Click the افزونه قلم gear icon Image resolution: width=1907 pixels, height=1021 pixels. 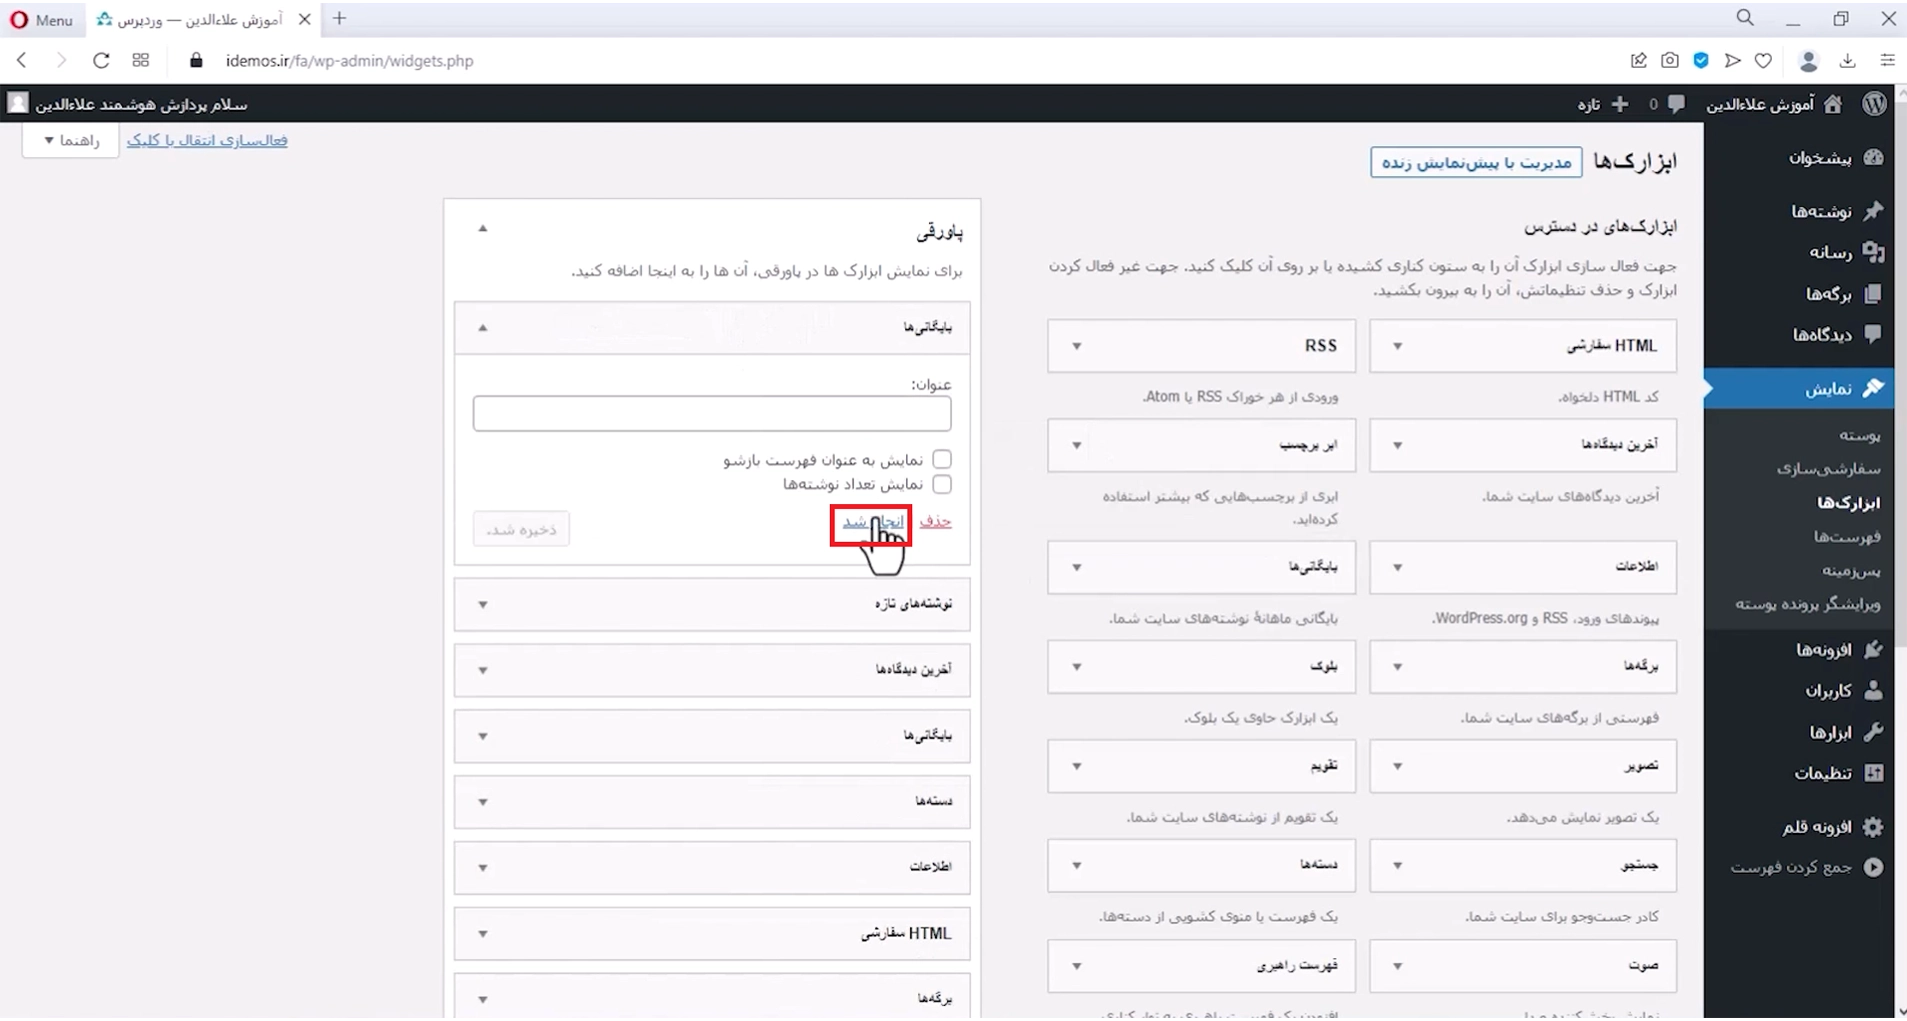click(1873, 827)
